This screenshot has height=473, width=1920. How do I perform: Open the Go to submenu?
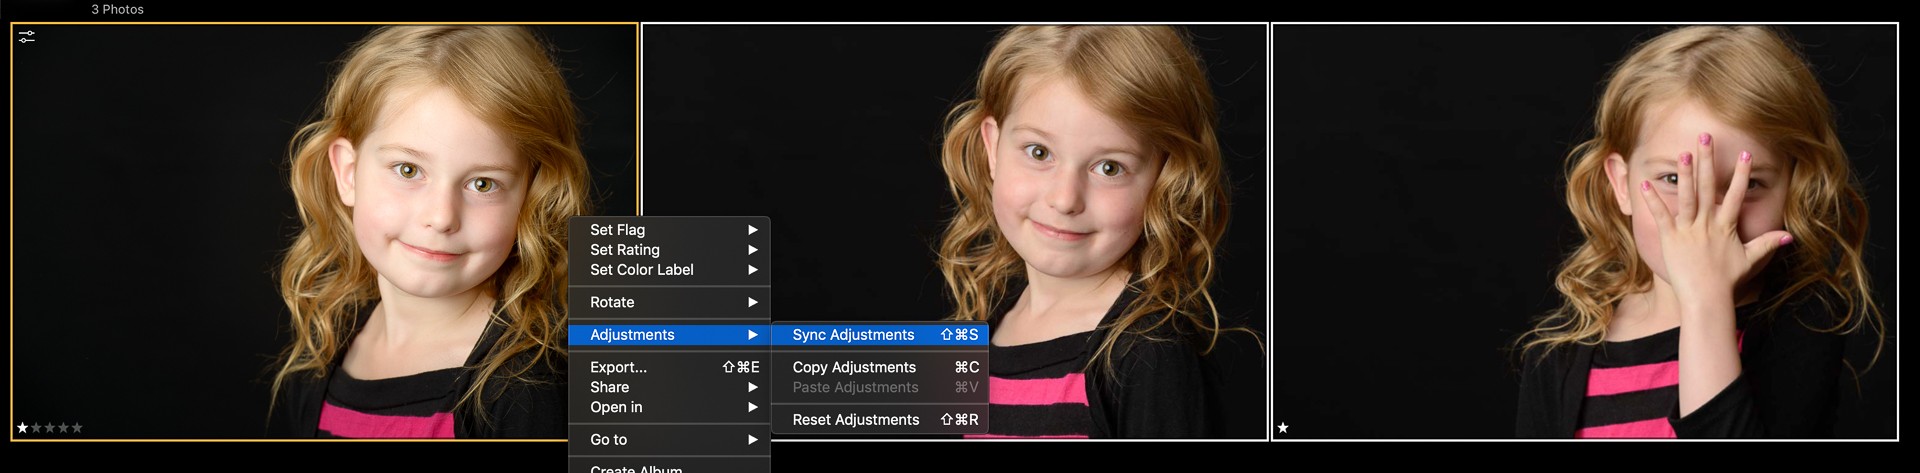609,440
